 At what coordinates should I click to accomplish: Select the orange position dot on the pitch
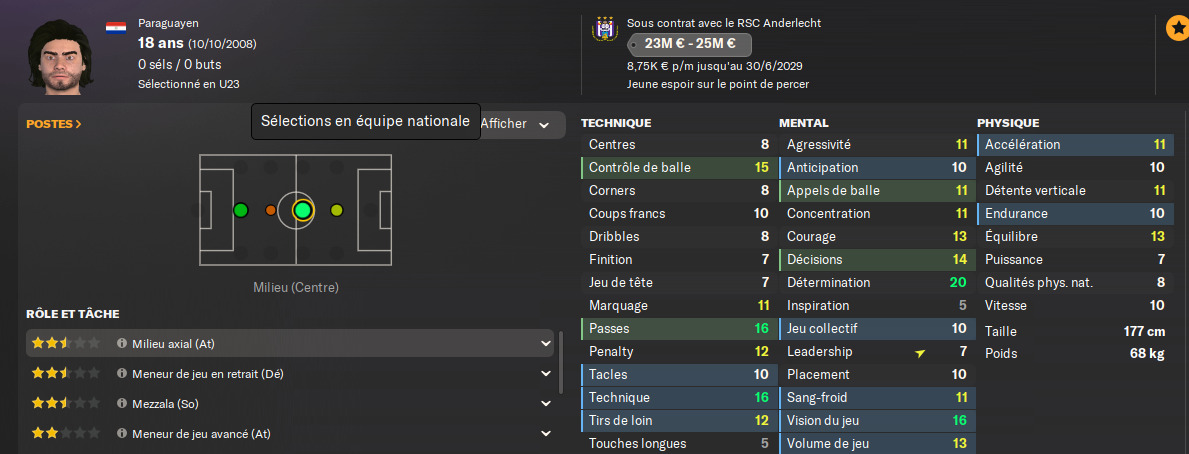tap(270, 210)
